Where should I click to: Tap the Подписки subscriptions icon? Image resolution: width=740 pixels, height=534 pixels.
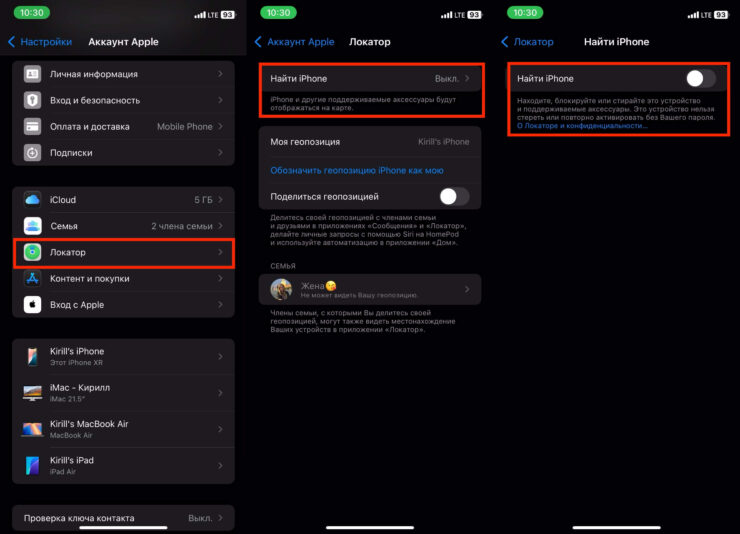(33, 153)
